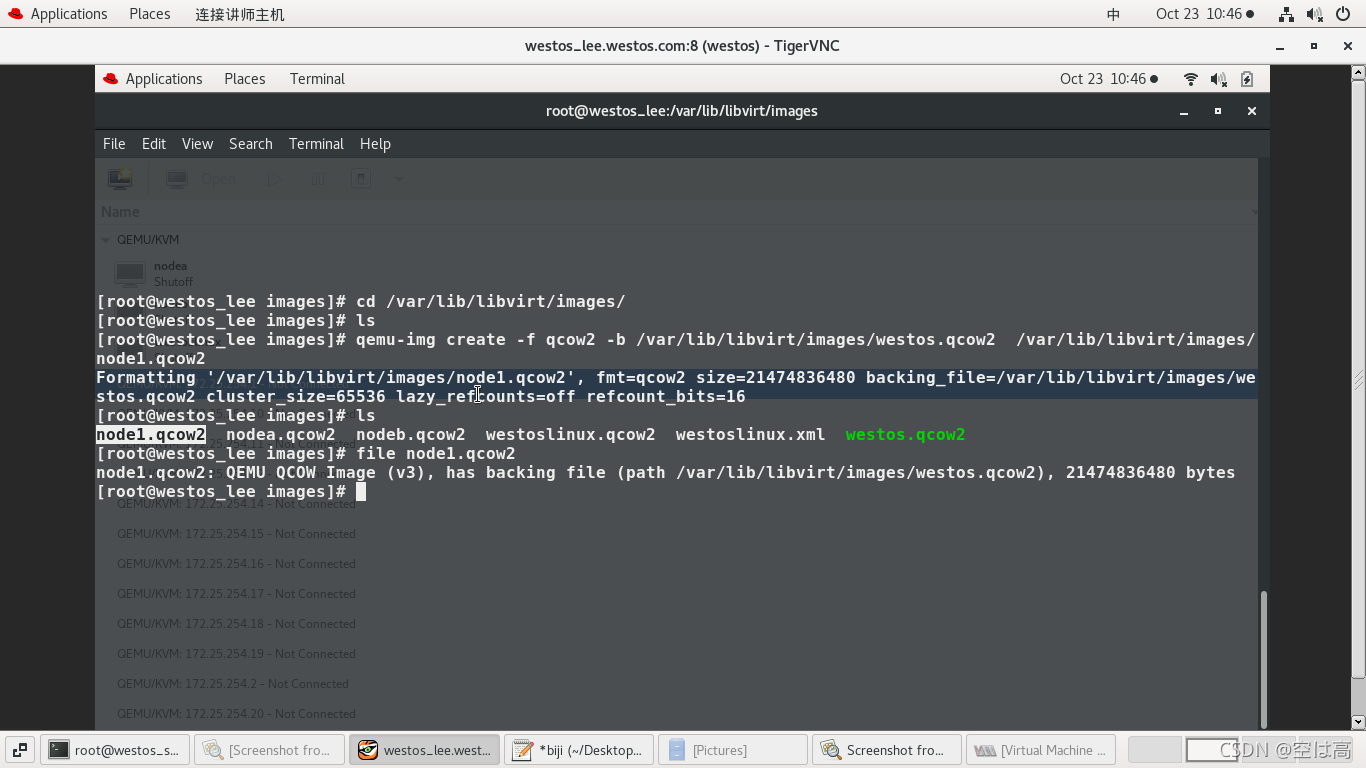Select QEMU/KVM: 172.25.254.2 - Not Connected
The image size is (1366, 768).
coord(233,684)
